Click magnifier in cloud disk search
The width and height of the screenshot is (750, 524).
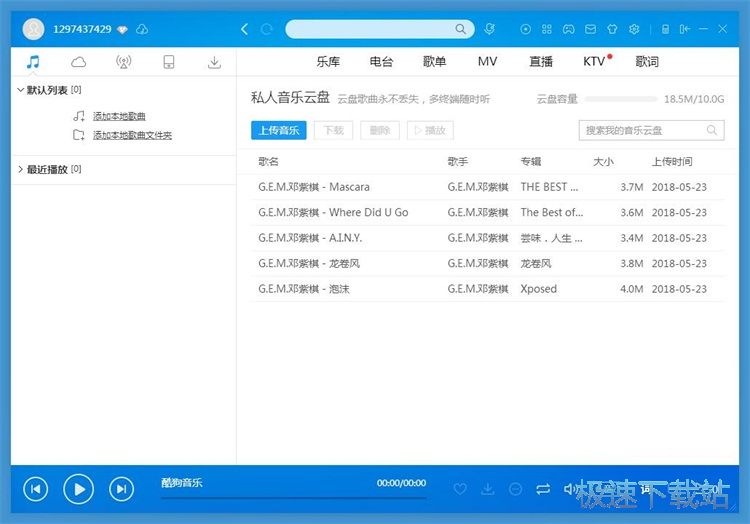pyautogui.click(x=712, y=130)
